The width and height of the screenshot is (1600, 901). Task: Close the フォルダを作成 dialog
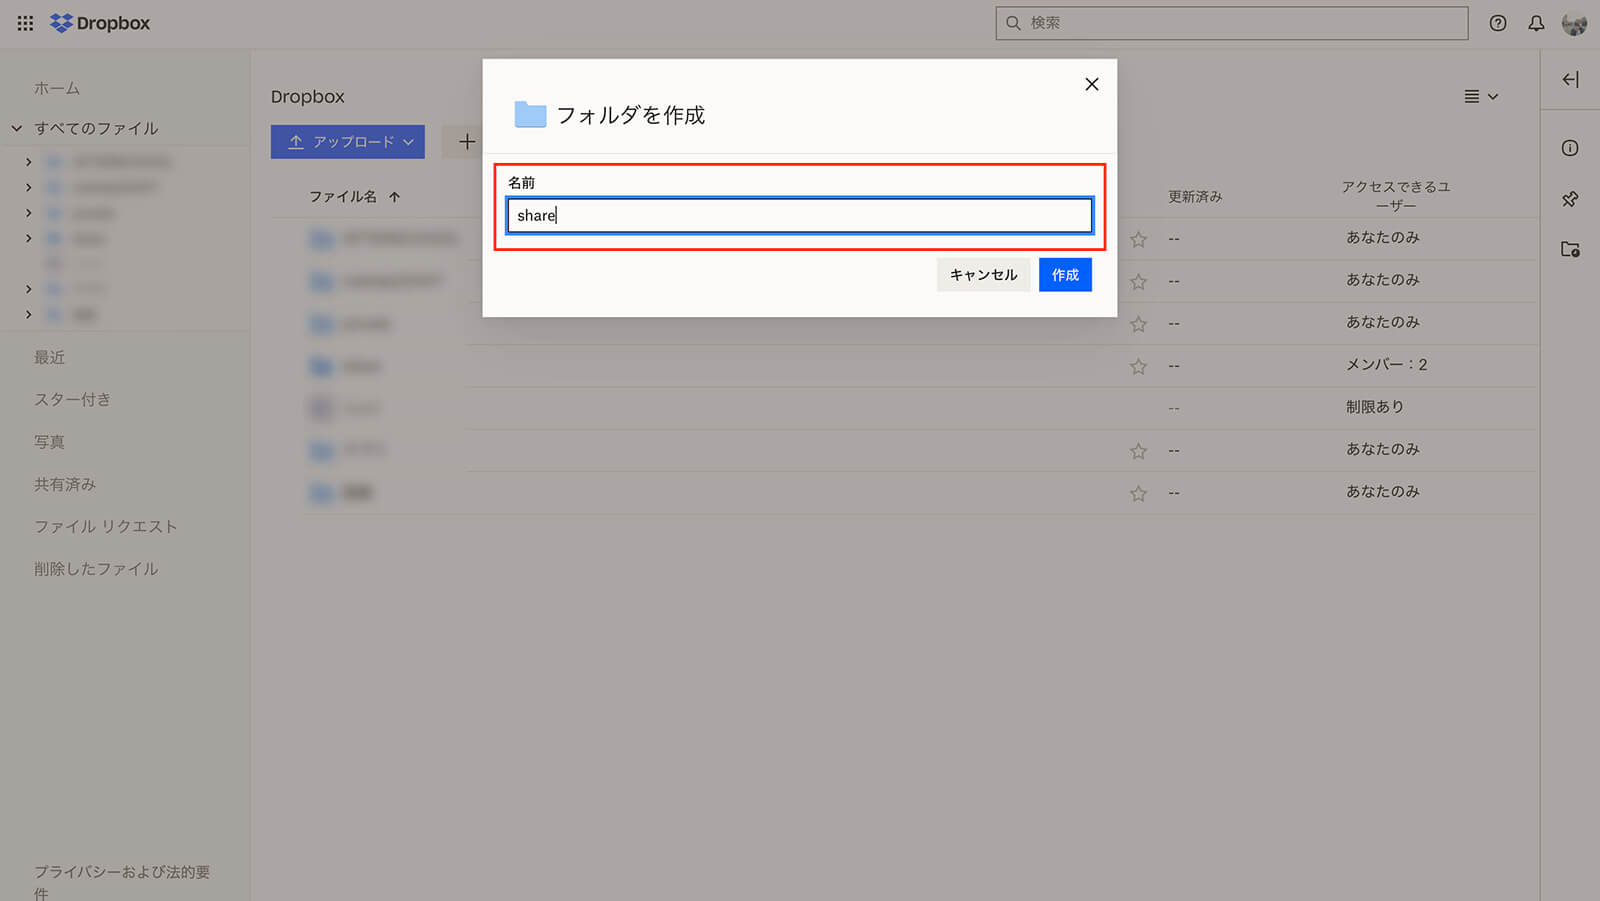coord(1092,84)
